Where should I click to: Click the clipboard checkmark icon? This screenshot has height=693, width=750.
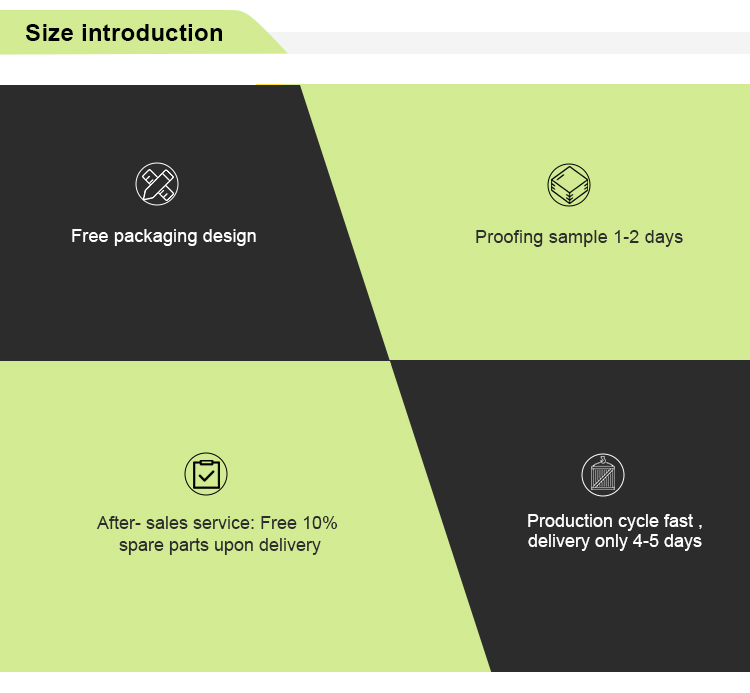click(206, 473)
